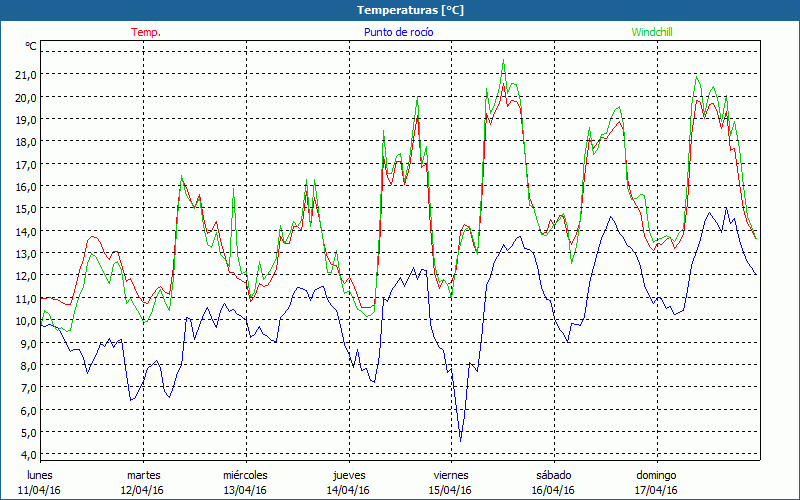
Task: Select the blue "Punto de rocío" legend label
Action: pyautogui.click(x=399, y=32)
